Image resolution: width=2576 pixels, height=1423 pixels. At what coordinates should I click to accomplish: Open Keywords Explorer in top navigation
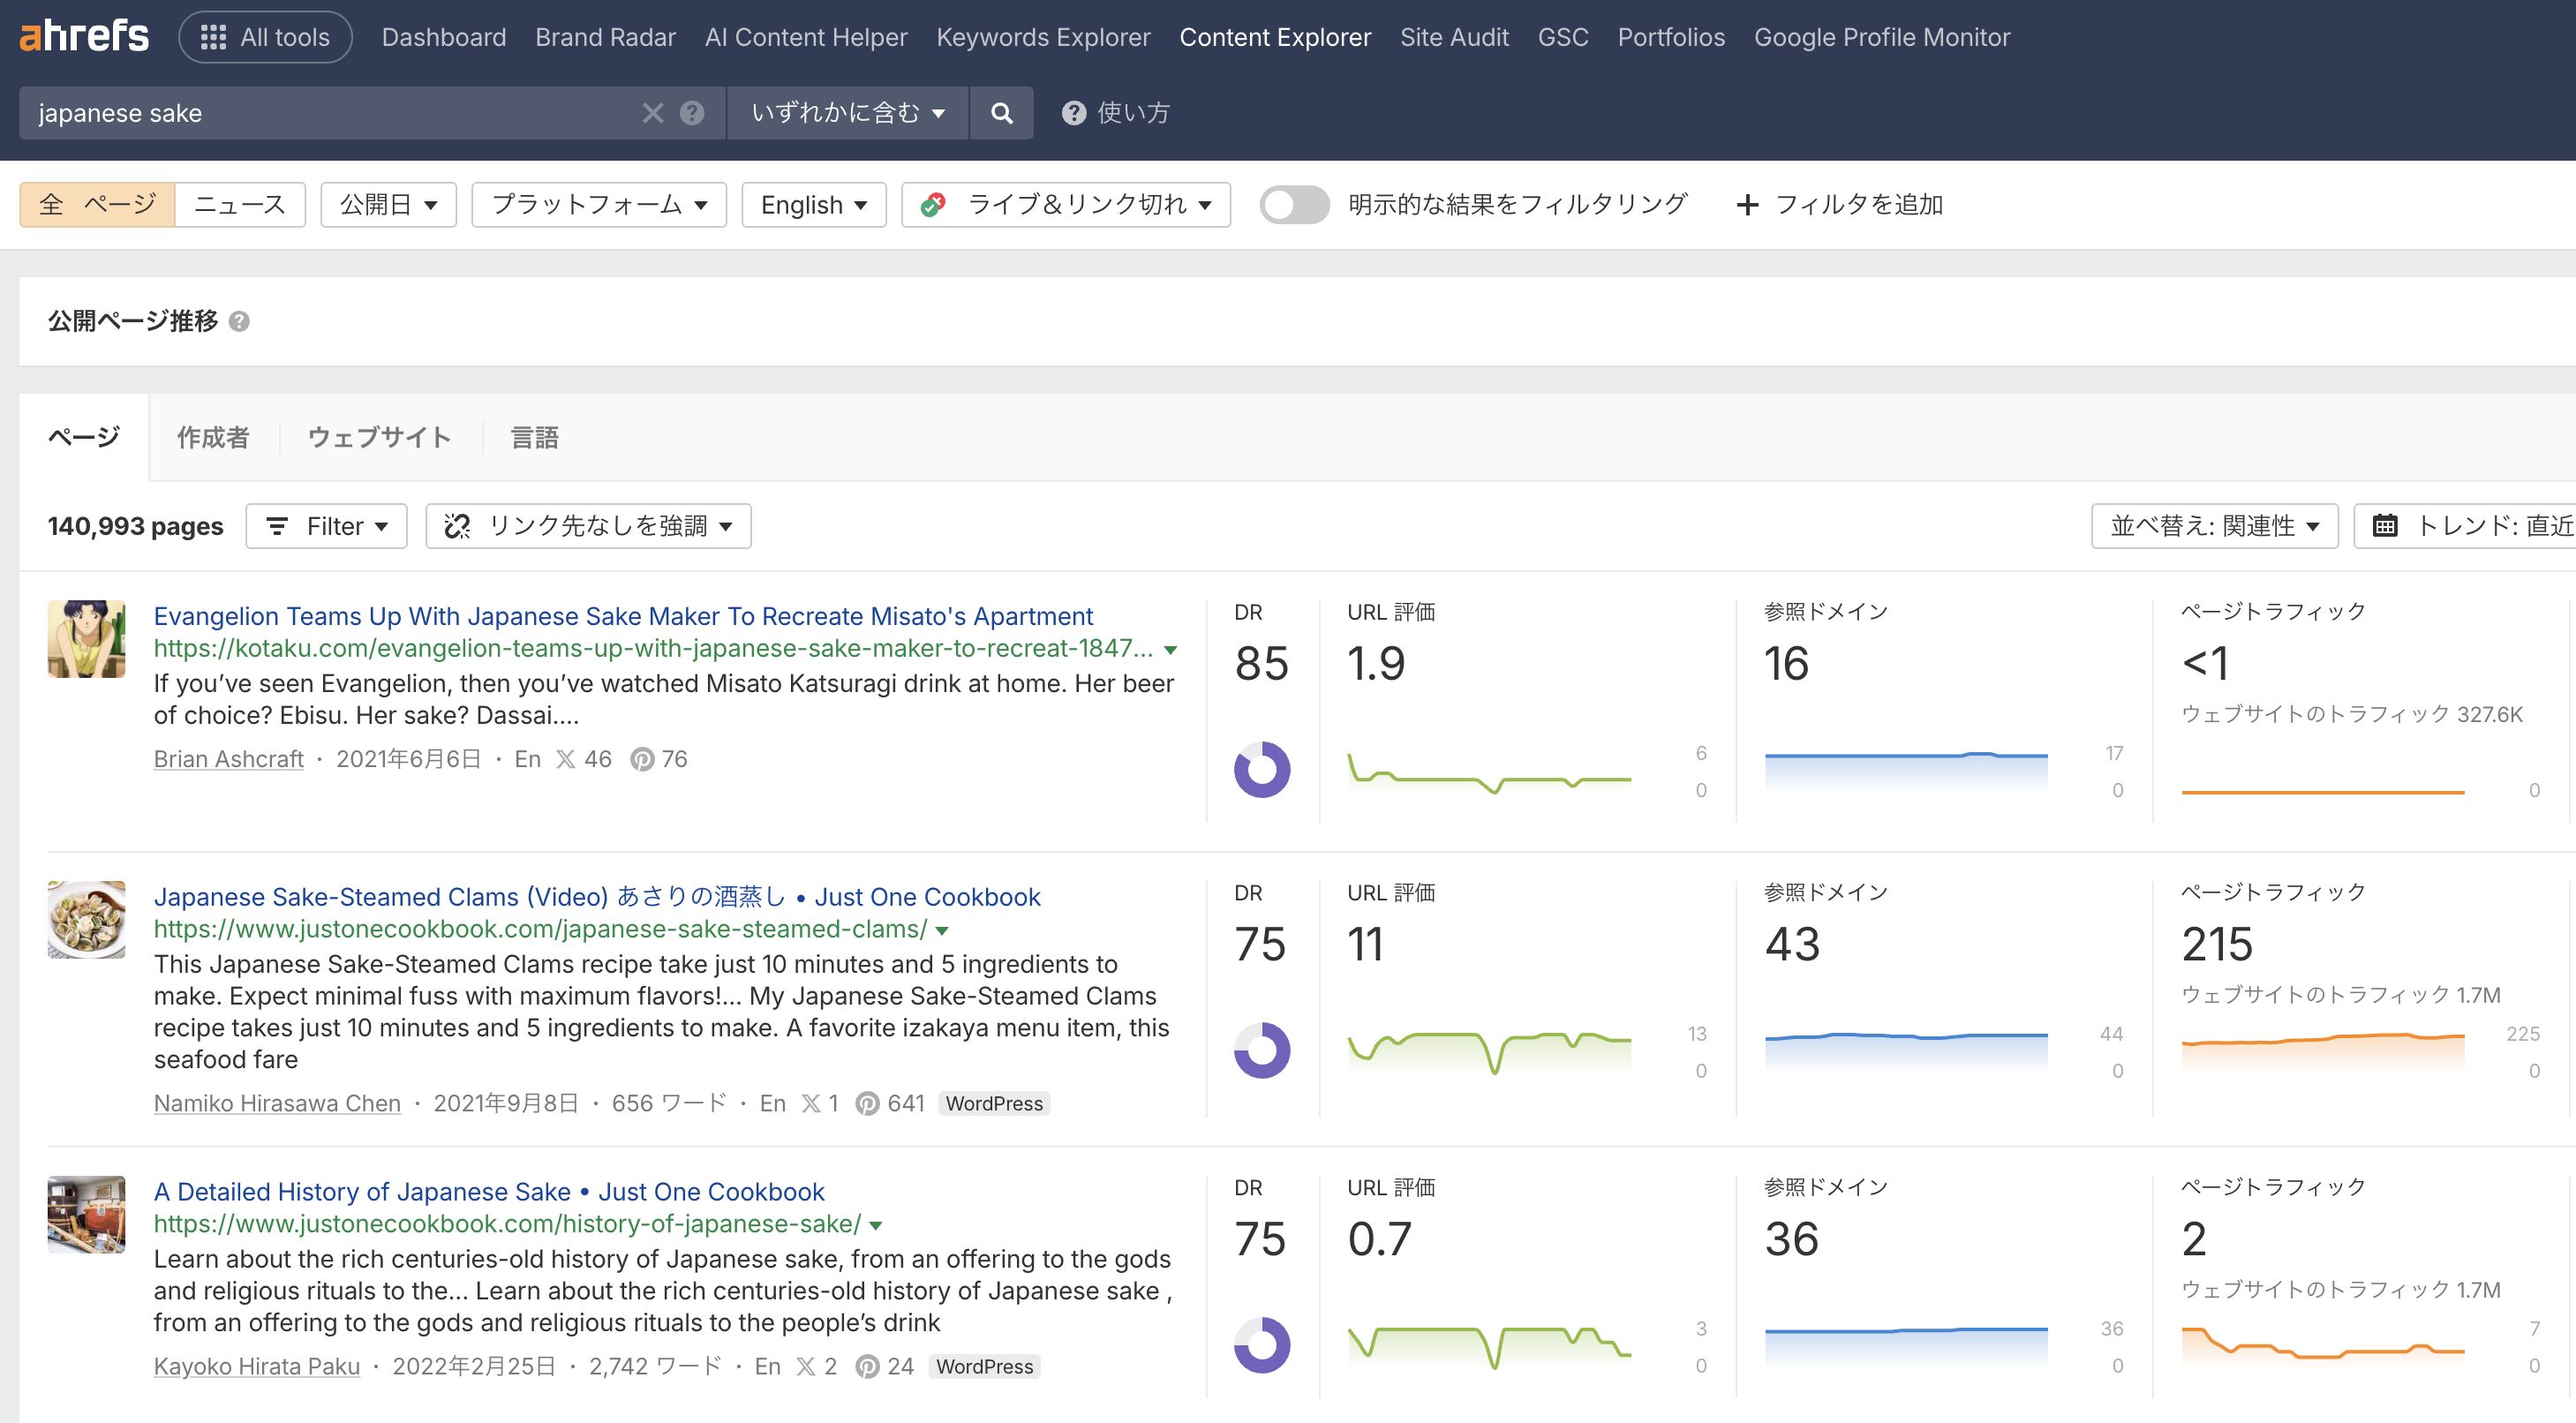1043,37
